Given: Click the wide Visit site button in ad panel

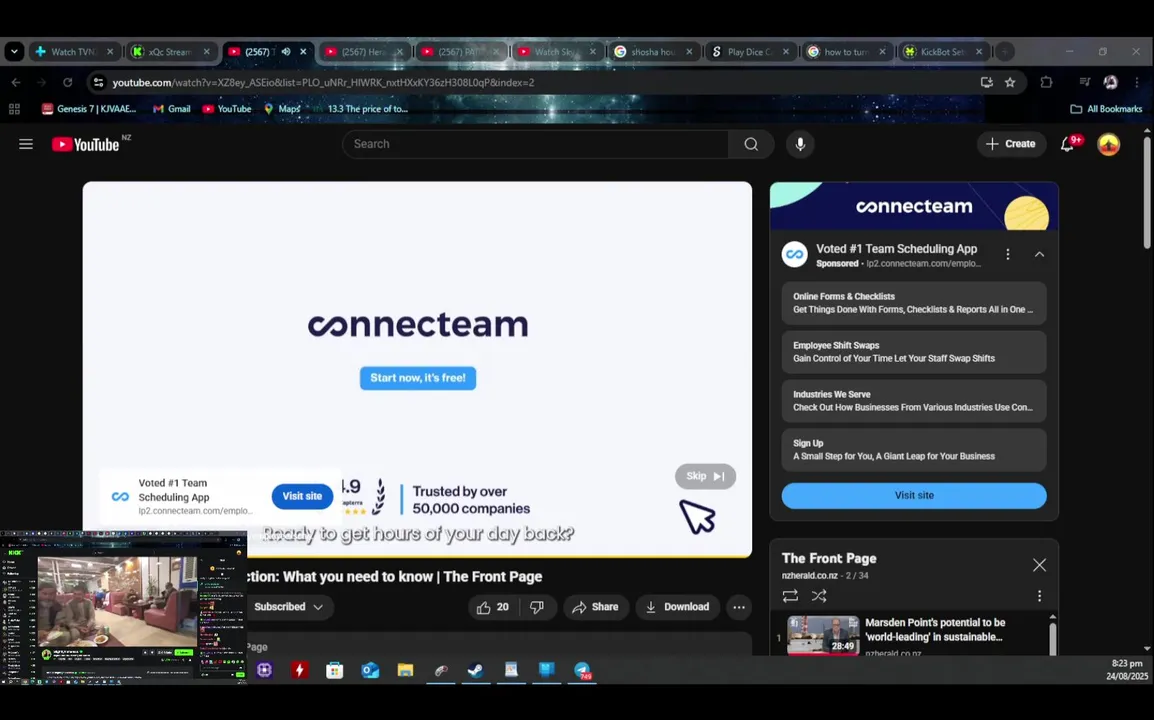Looking at the screenshot, I should coord(914,495).
